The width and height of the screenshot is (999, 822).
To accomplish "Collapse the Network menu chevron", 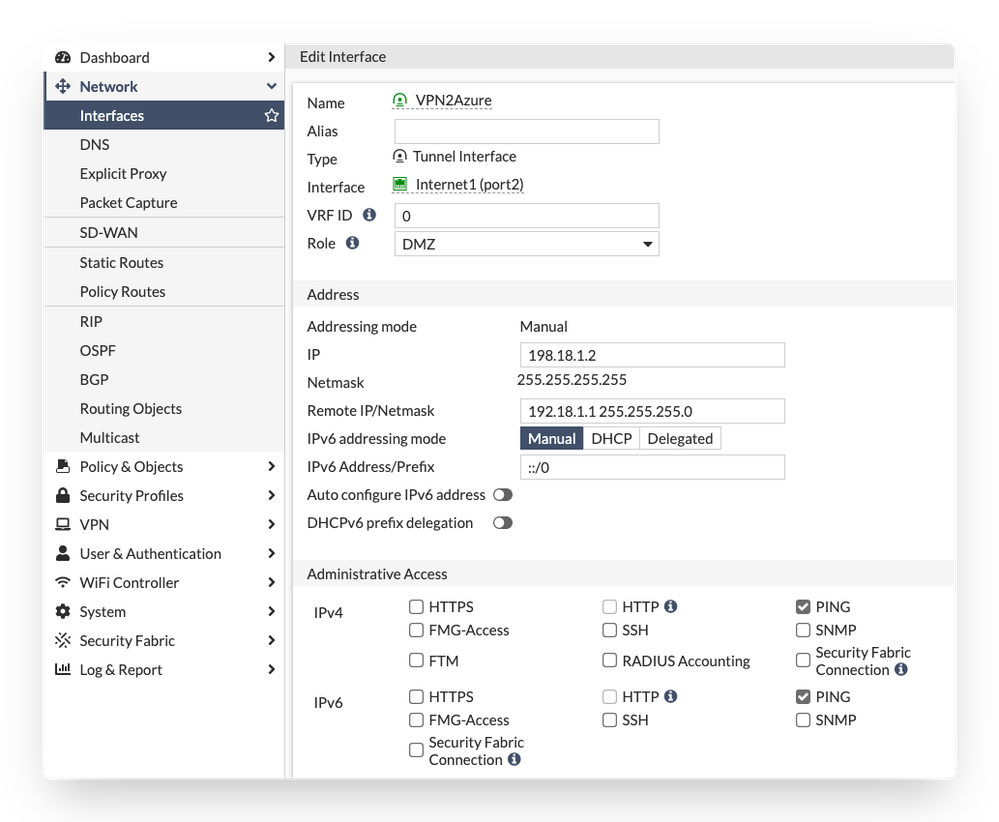I will pyautogui.click(x=271, y=86).
